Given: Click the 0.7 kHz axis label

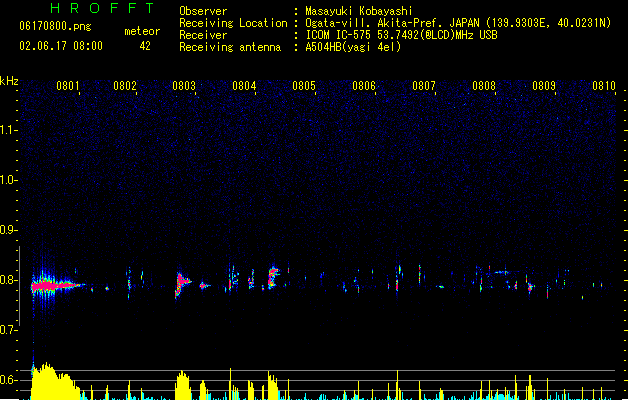Looking at the screenshot, I should (x=8, y=330).
